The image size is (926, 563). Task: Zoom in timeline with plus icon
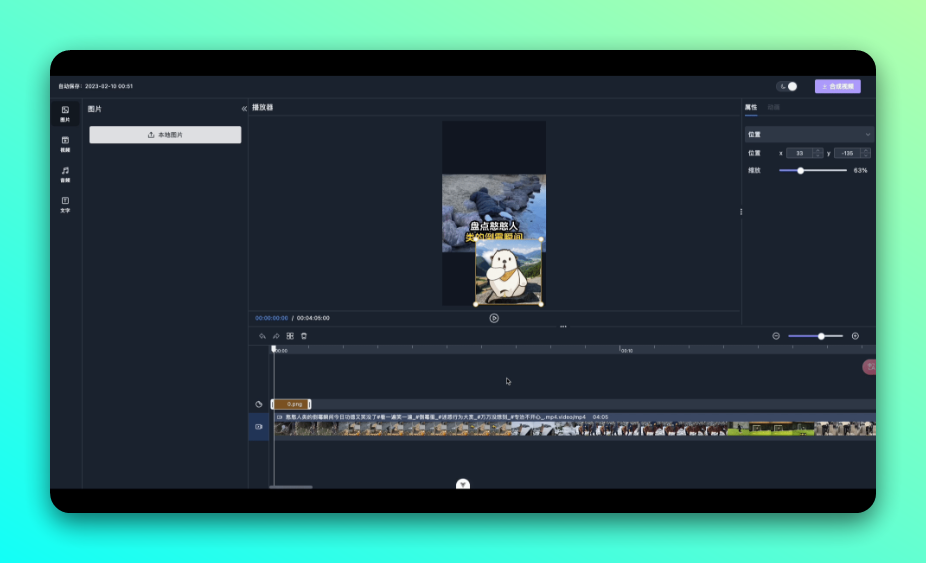point(855,336)
